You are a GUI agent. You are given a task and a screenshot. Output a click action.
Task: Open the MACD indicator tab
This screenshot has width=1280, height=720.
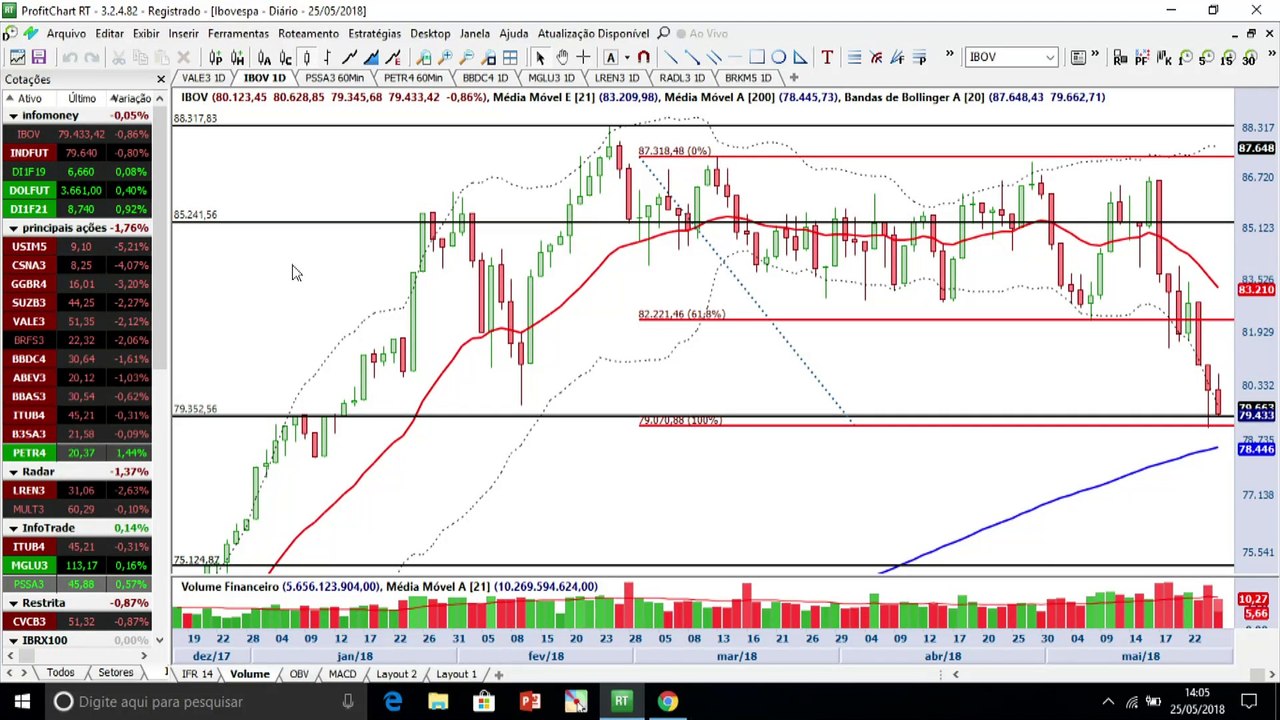tap(342, 674)
